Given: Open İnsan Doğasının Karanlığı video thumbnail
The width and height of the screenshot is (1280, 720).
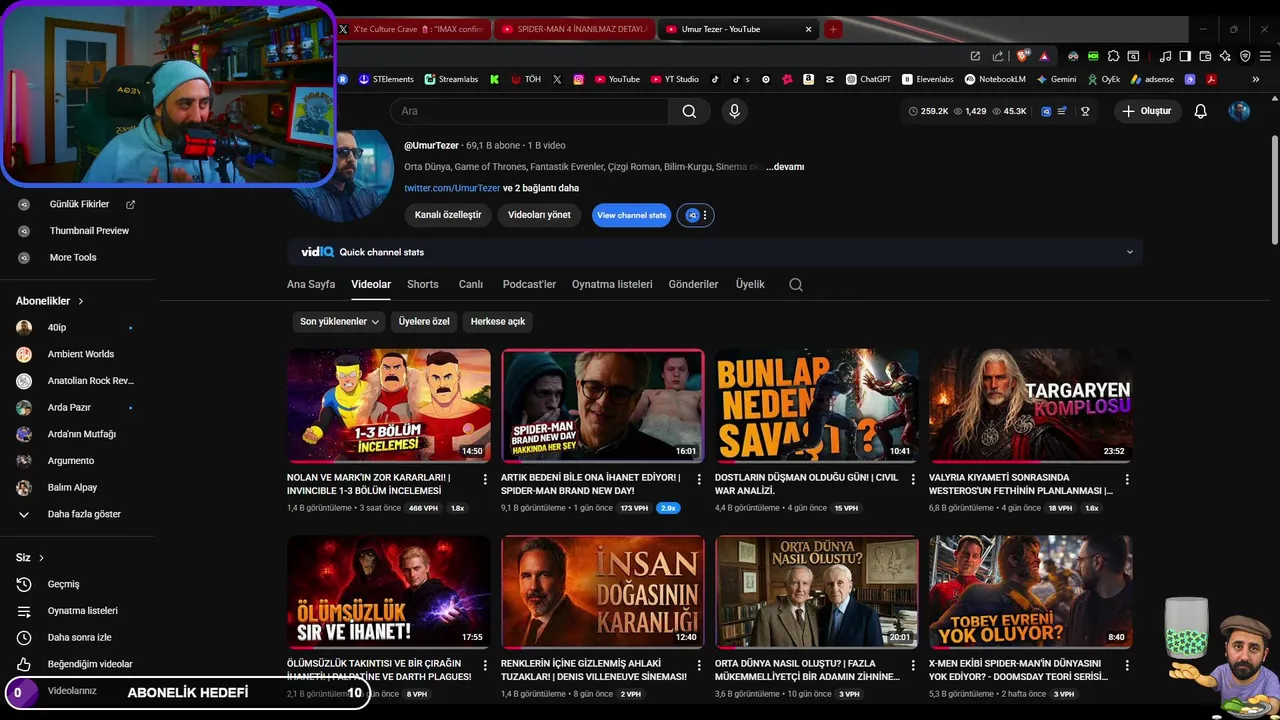Looking at the screenshot, I should click(602, 592).
